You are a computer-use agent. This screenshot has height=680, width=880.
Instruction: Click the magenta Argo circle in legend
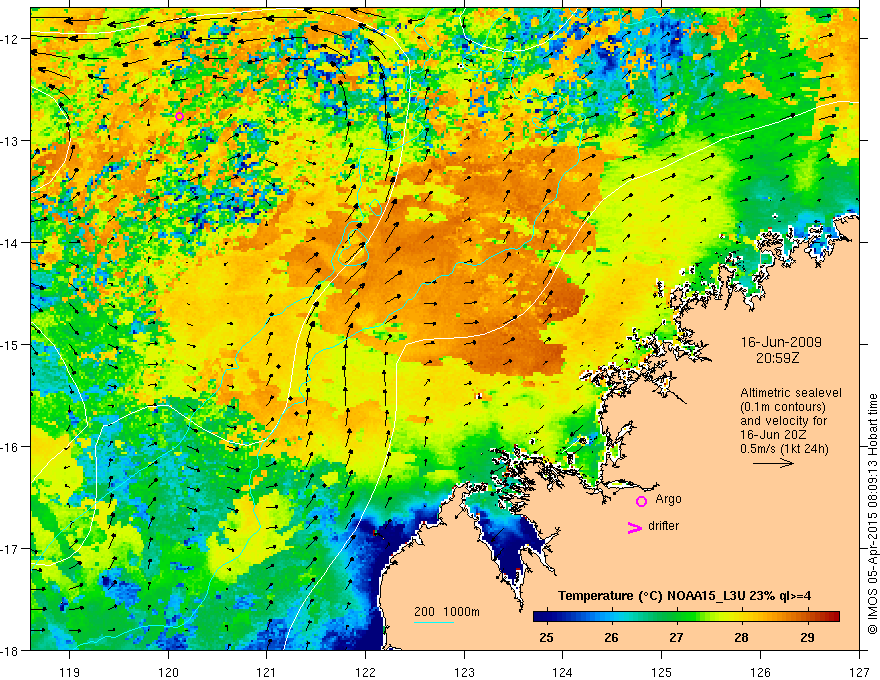click(641, 501)
